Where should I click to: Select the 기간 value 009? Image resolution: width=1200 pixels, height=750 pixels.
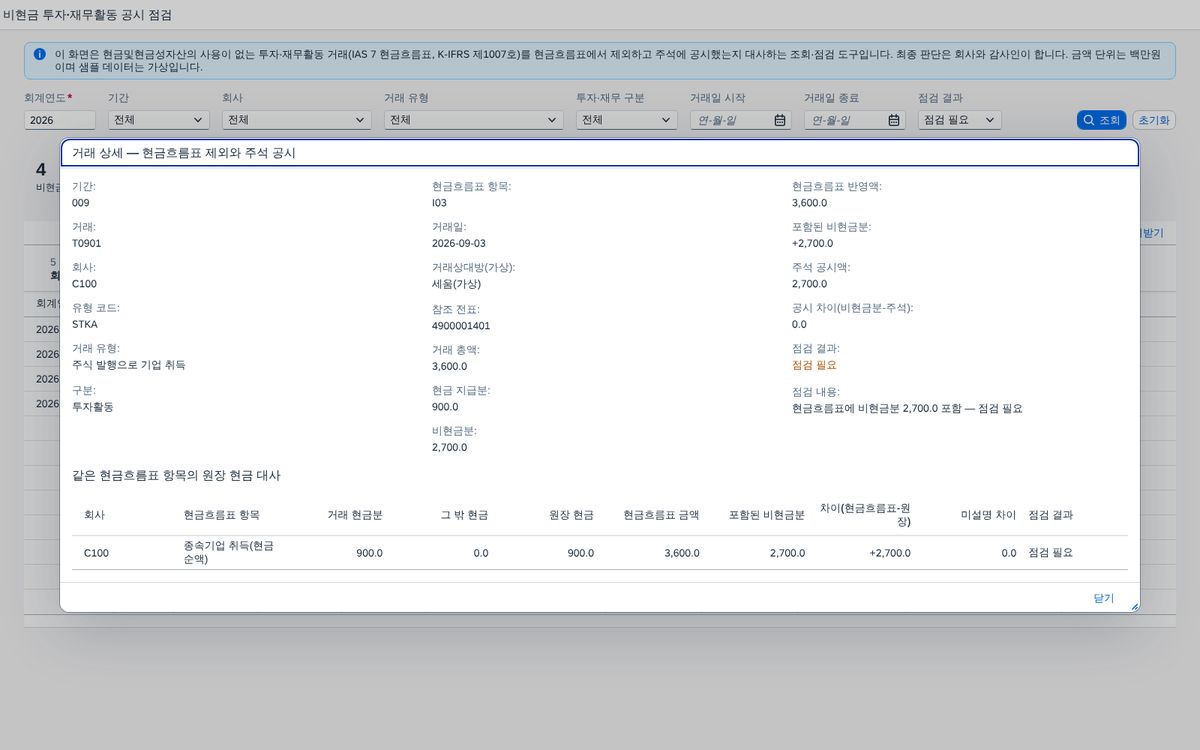click(81, 203)
